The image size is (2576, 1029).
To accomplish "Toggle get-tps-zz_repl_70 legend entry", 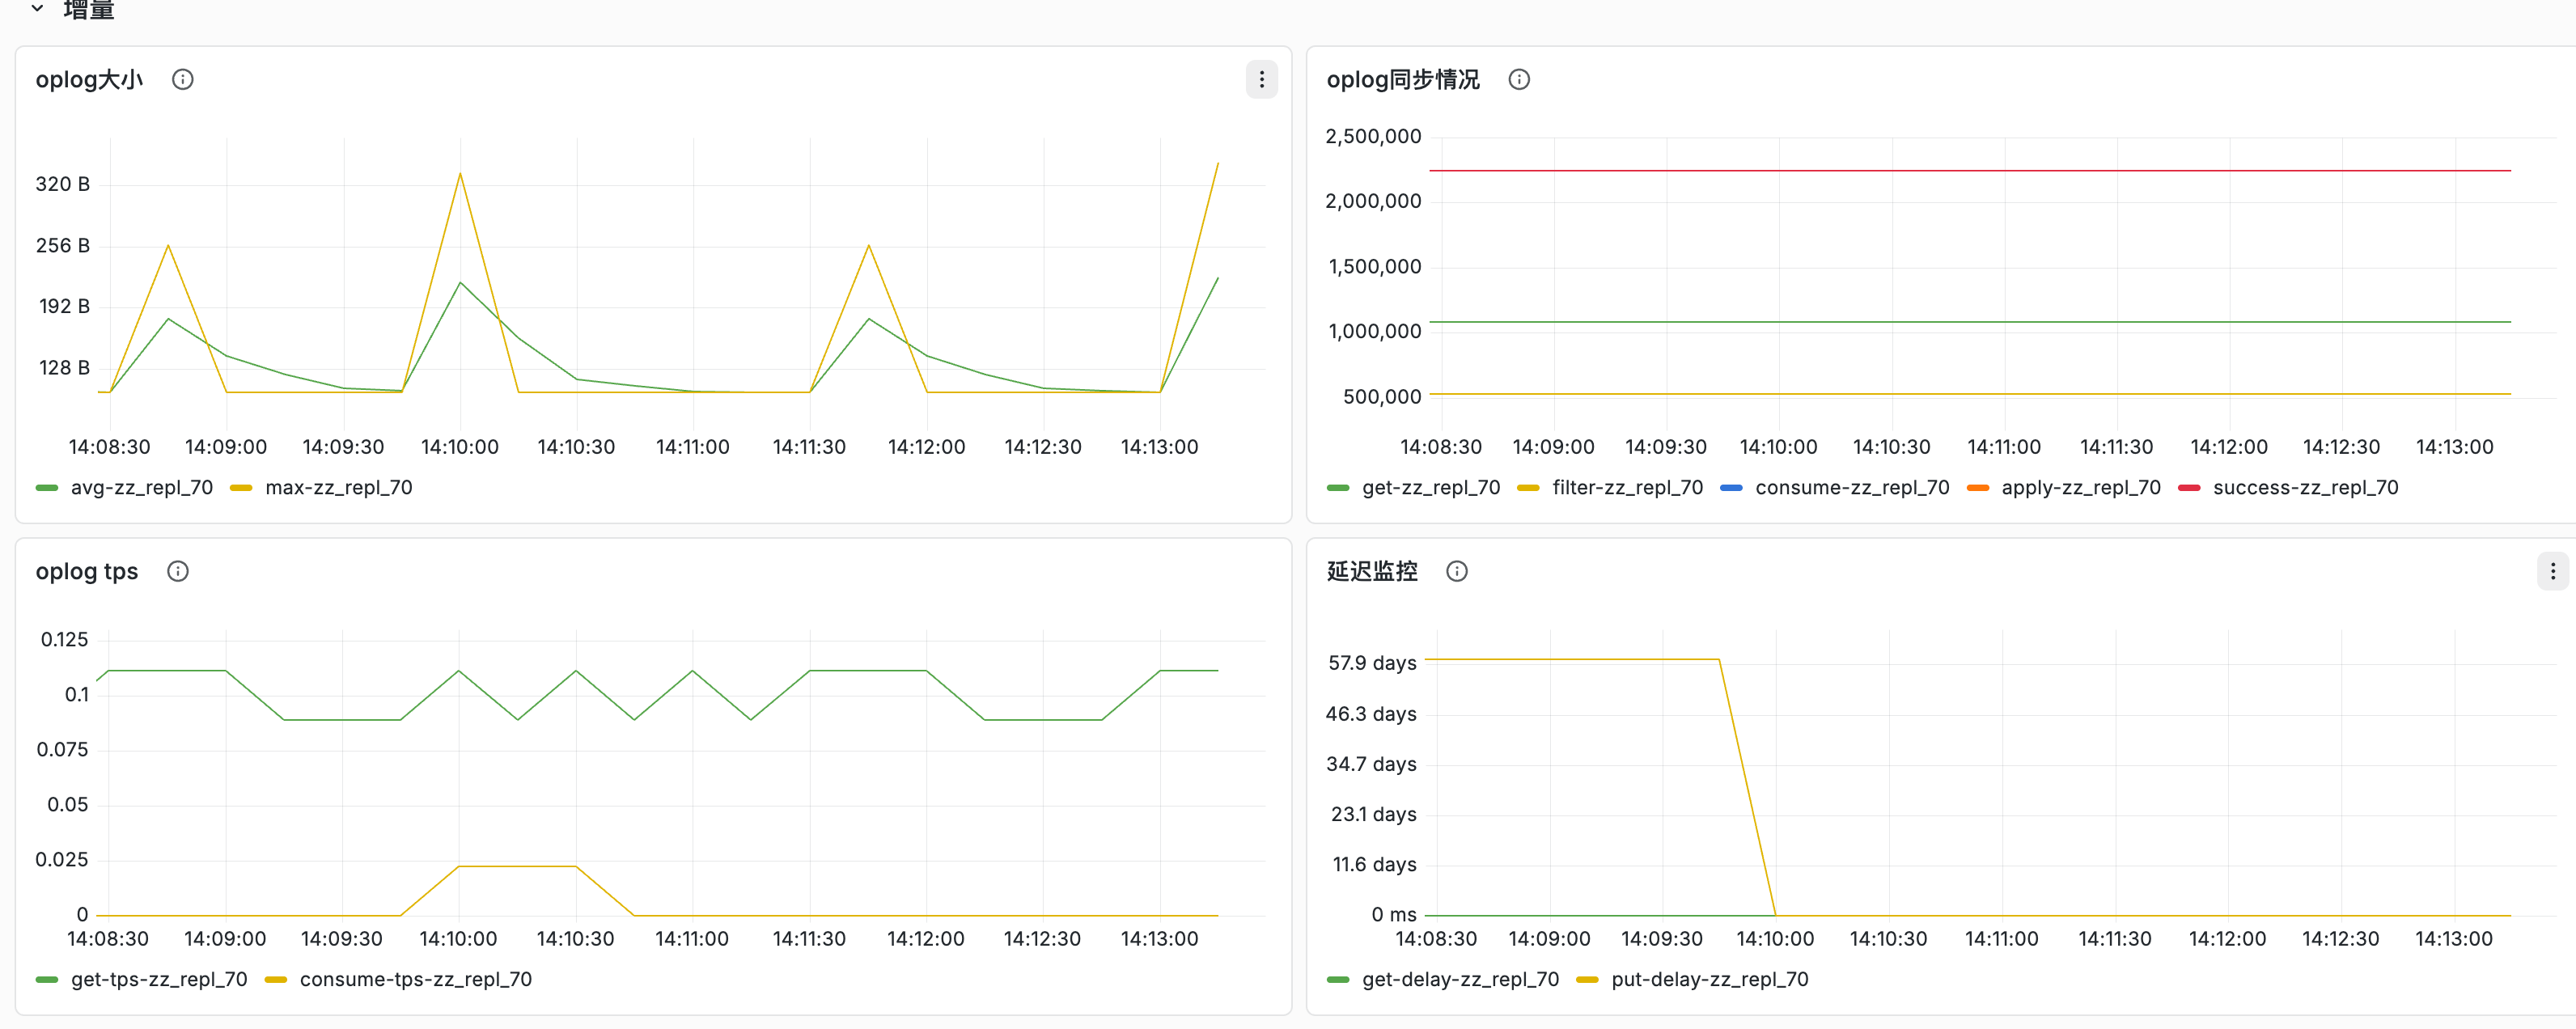I will [x=159, y=980].
